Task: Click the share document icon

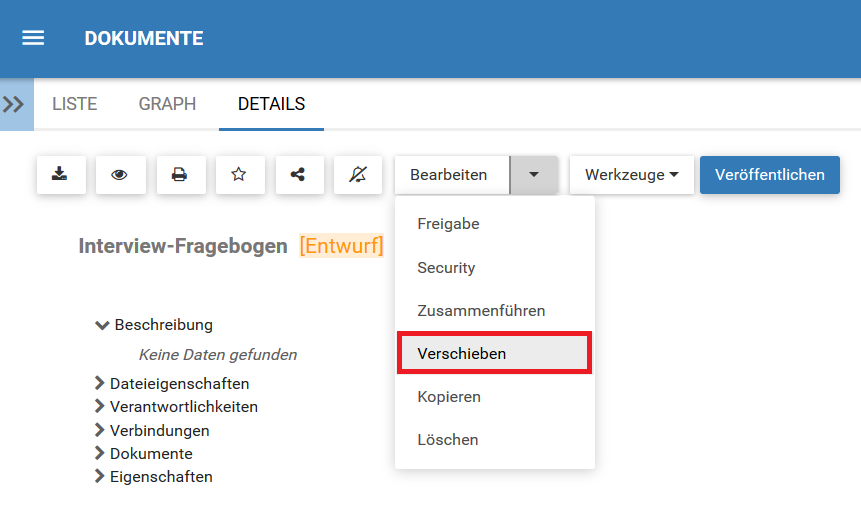Action: click(298, 175)
